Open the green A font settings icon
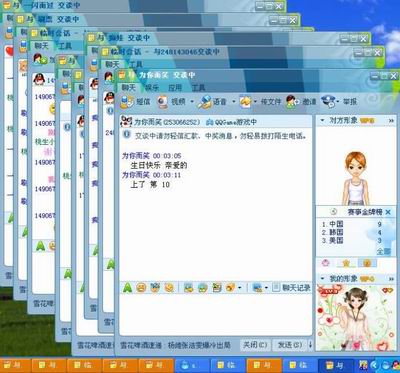Image resolution: width=400 pixels, height=373 pixels. (127, 287)
